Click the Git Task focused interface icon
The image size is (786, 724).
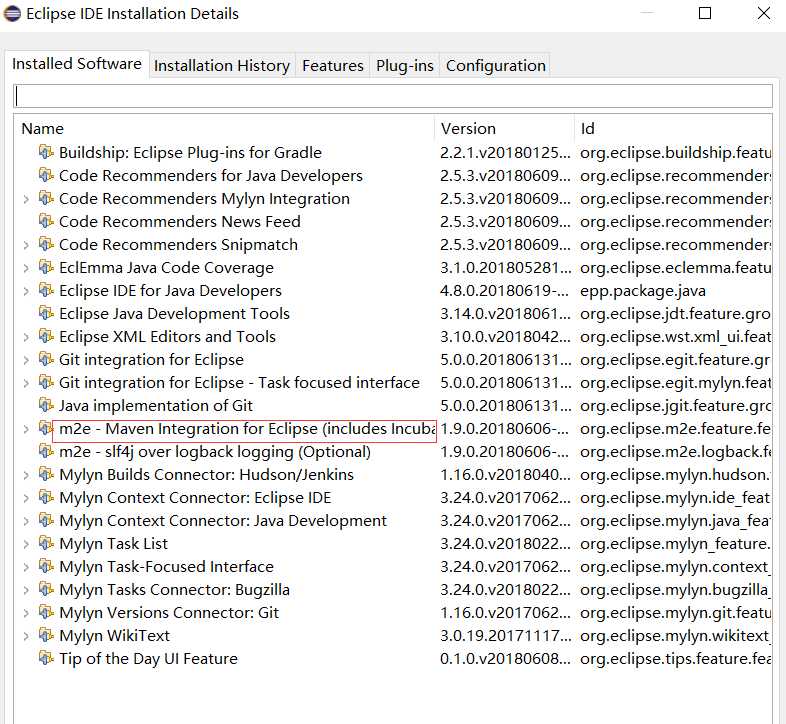[x=46, y=382]
